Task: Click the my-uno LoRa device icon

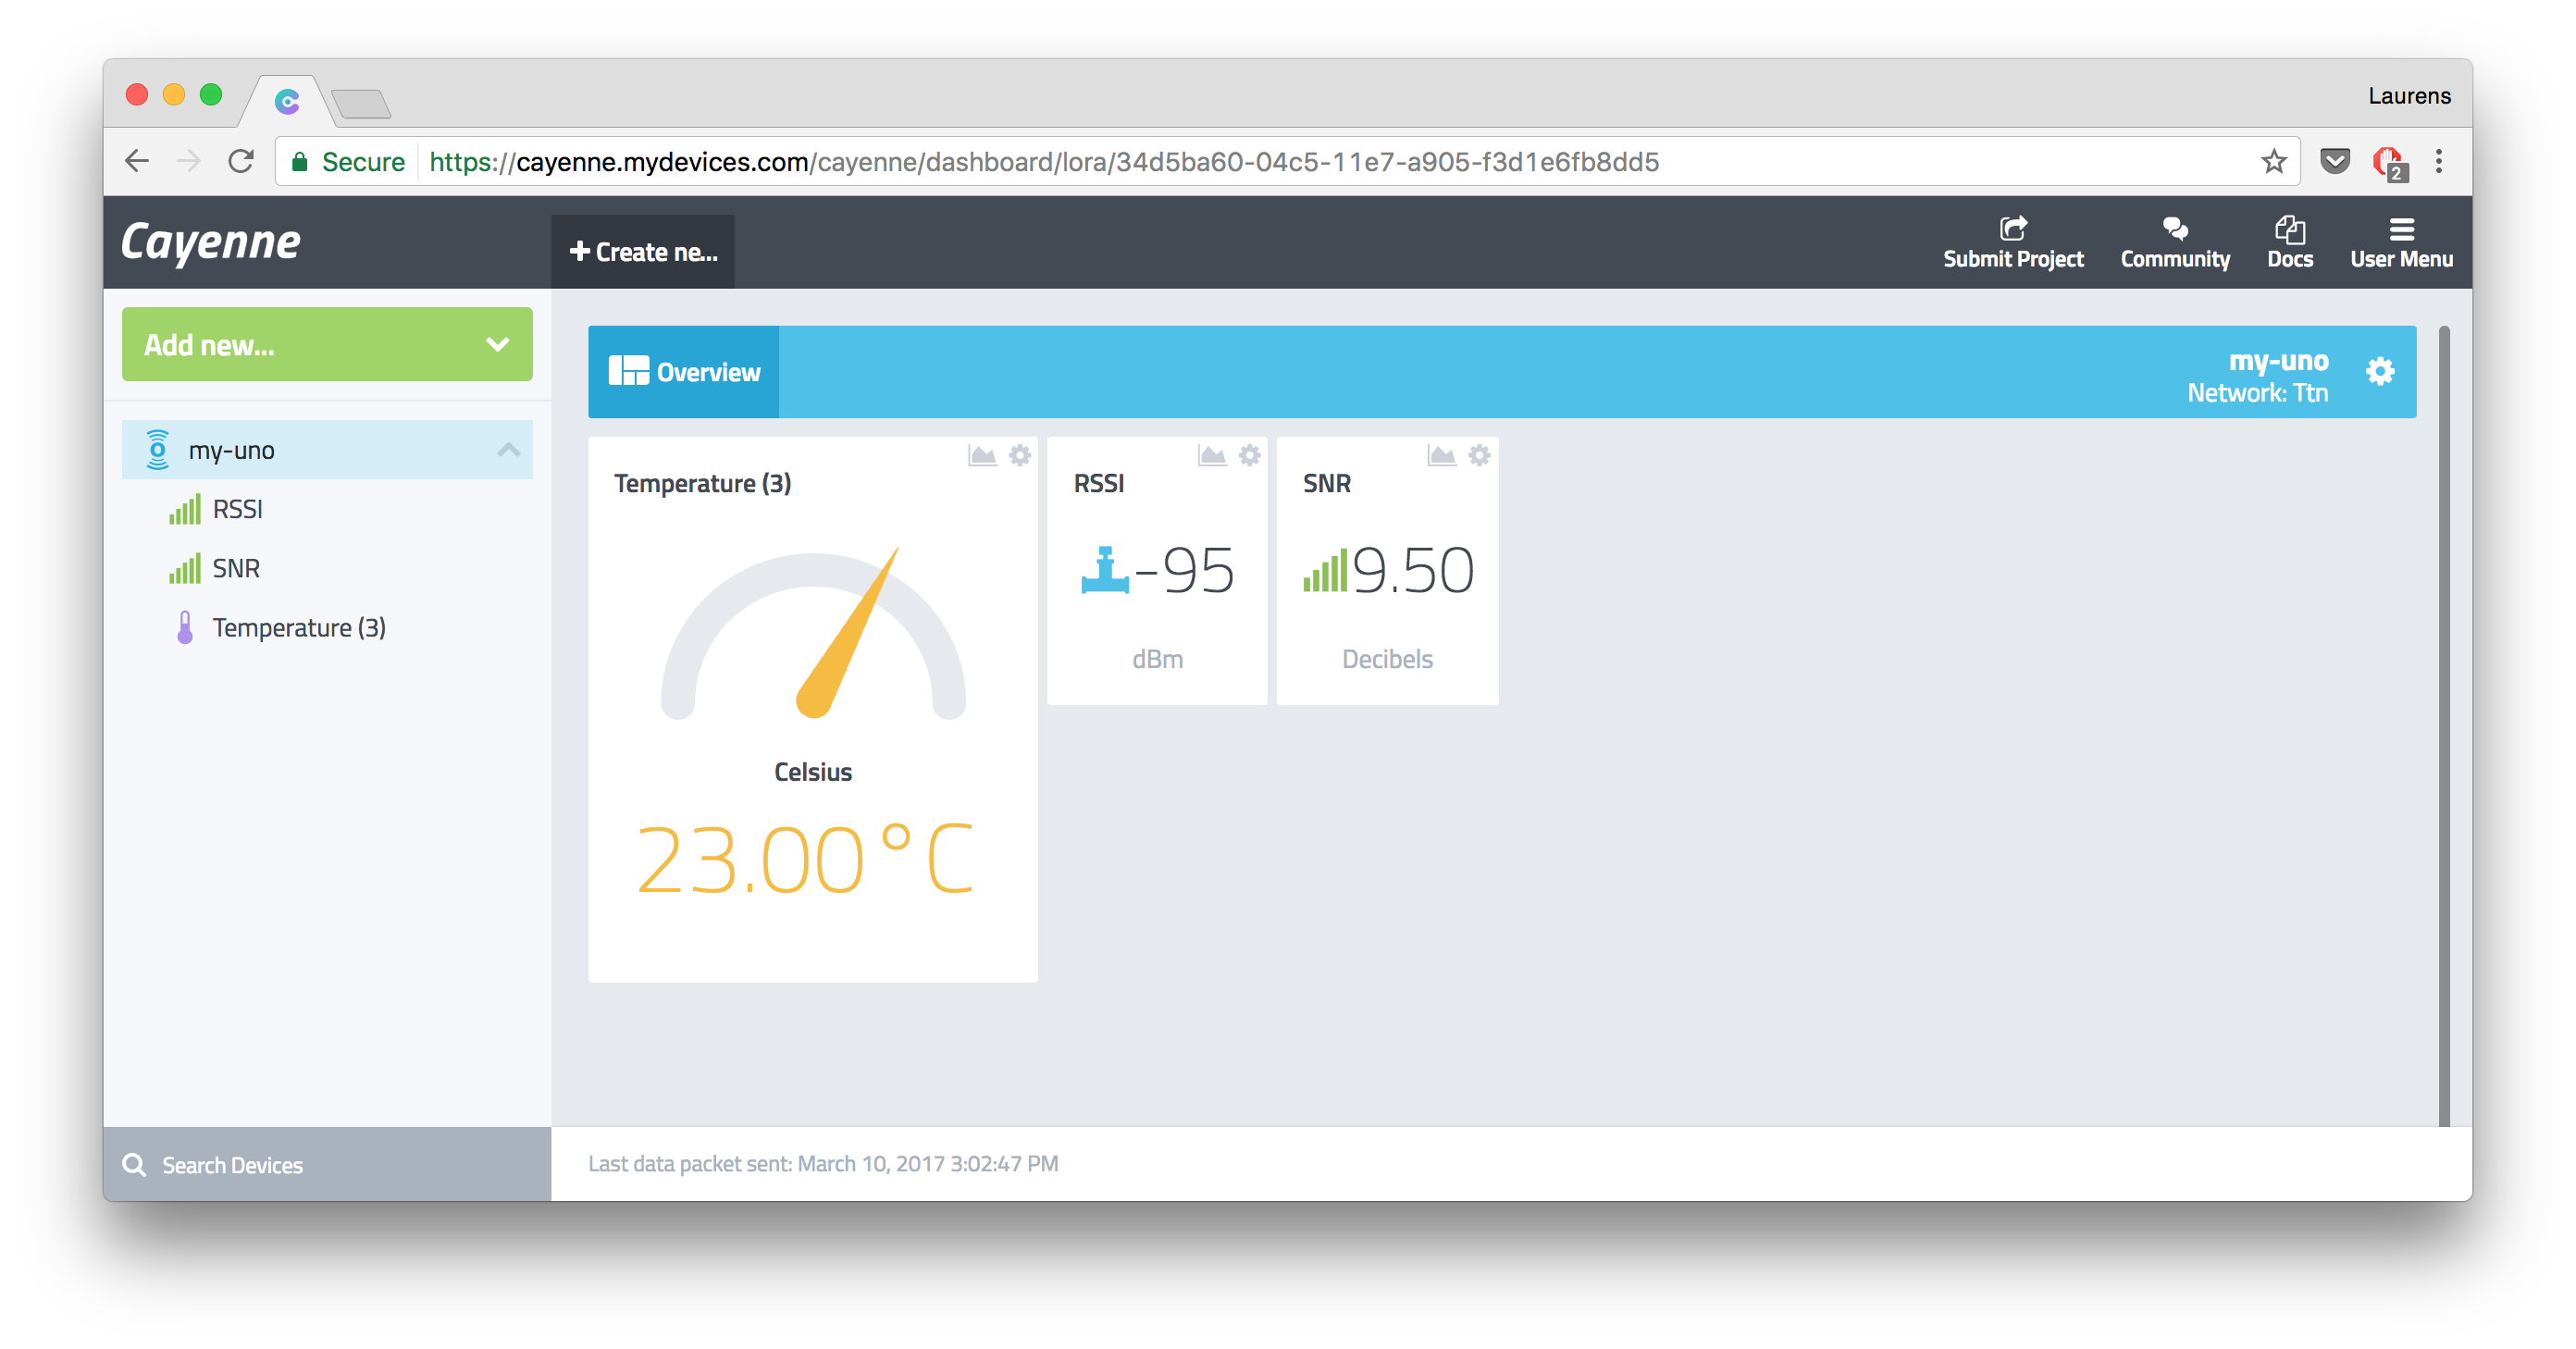Action: [157, 450]
